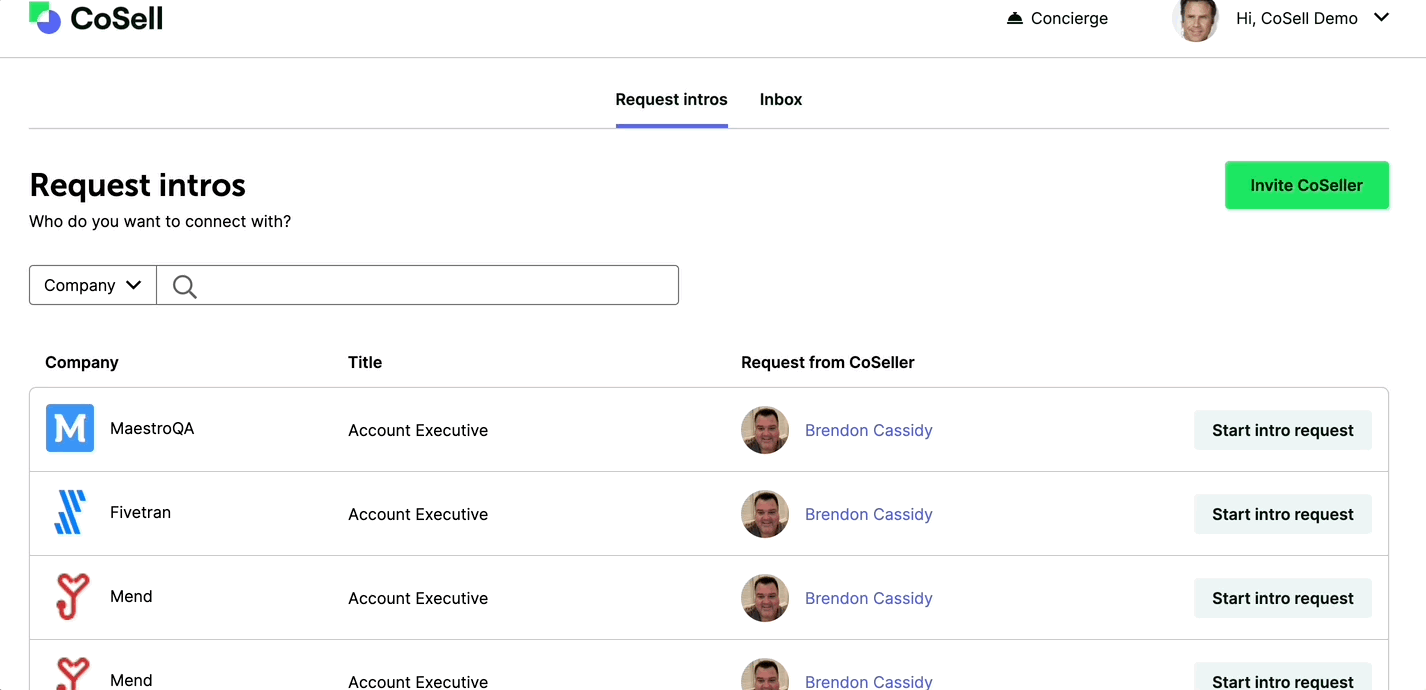Click Account Executive title in MaestroQA row
1426x690 pixels.
pyautogui.click(x=418, y=430)
